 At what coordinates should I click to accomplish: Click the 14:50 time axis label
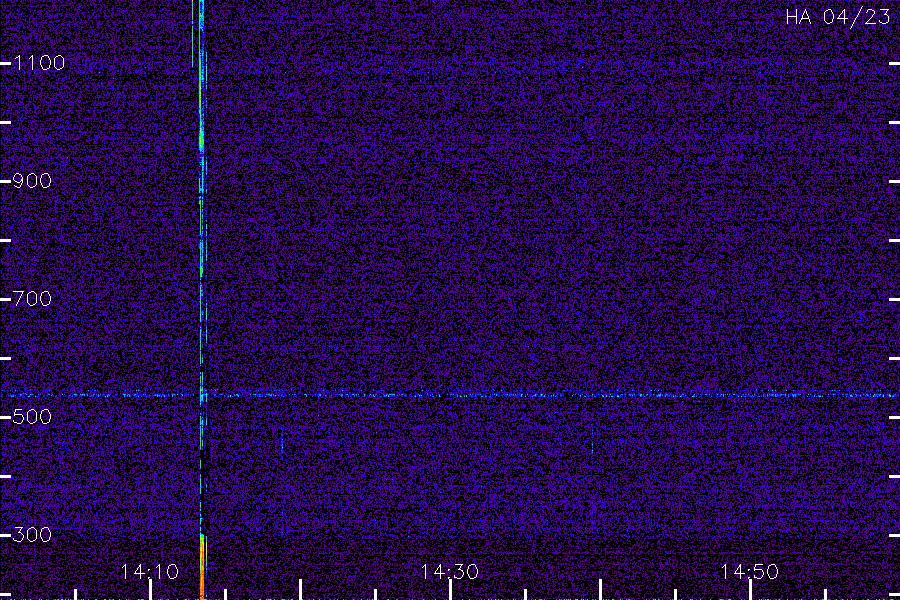pos(750,572)
